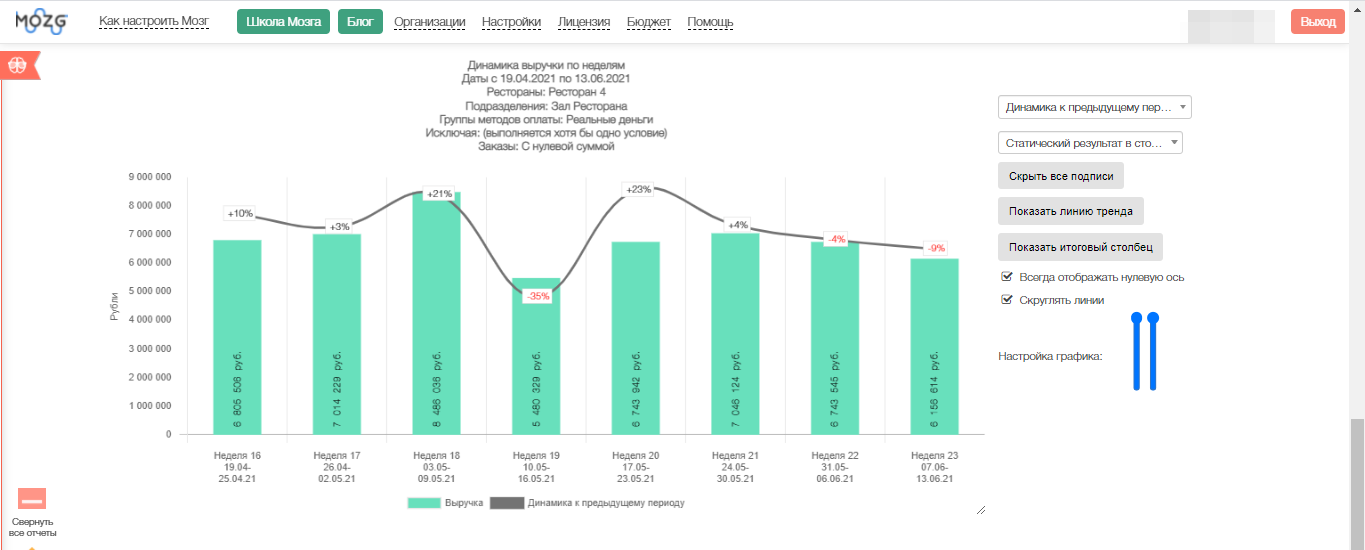1365x550 pixels.
Task: Toggle the Динамика к предыдущему периоду legend swatch
Action: pos(506,503)
